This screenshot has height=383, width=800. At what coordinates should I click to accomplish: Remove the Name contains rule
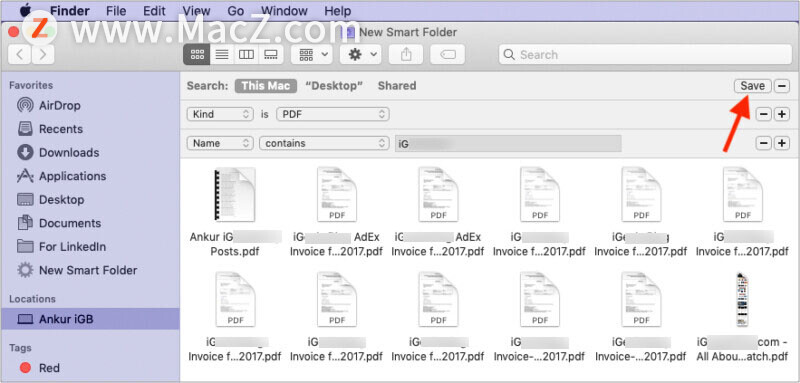763,143
